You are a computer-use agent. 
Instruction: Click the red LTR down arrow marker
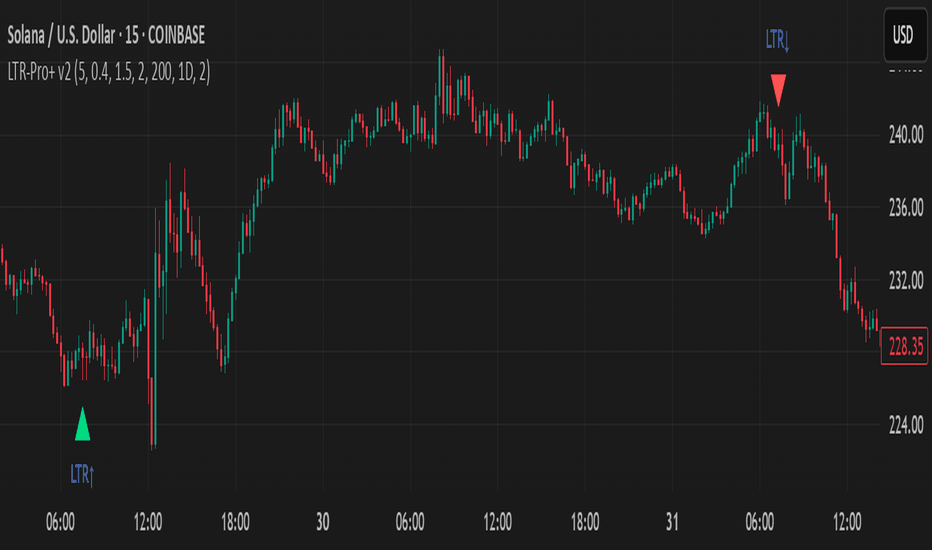coord(778,90)
